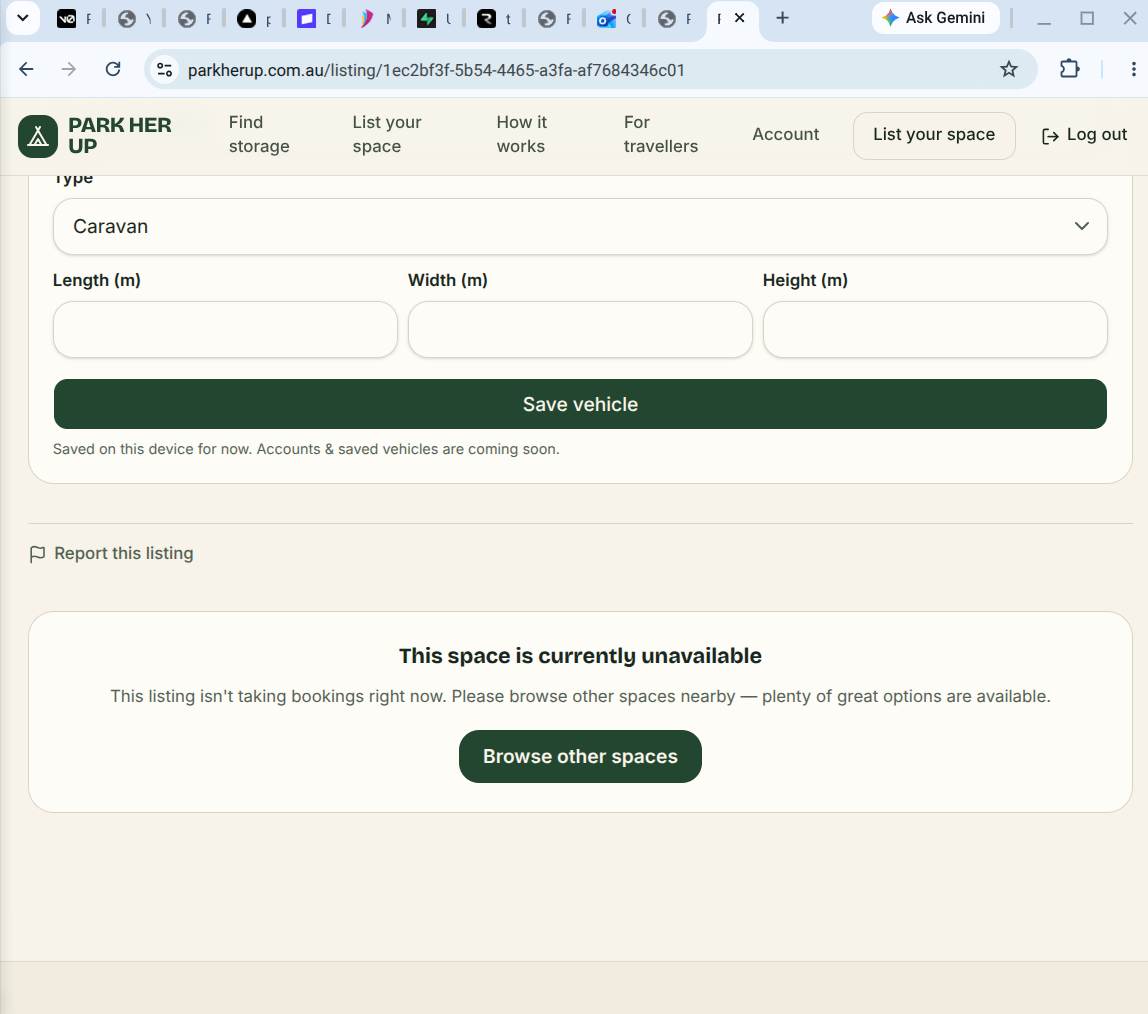Click the 'This space is currently unavailable' heading
1148x1014 pixels.
click(580, 656)
